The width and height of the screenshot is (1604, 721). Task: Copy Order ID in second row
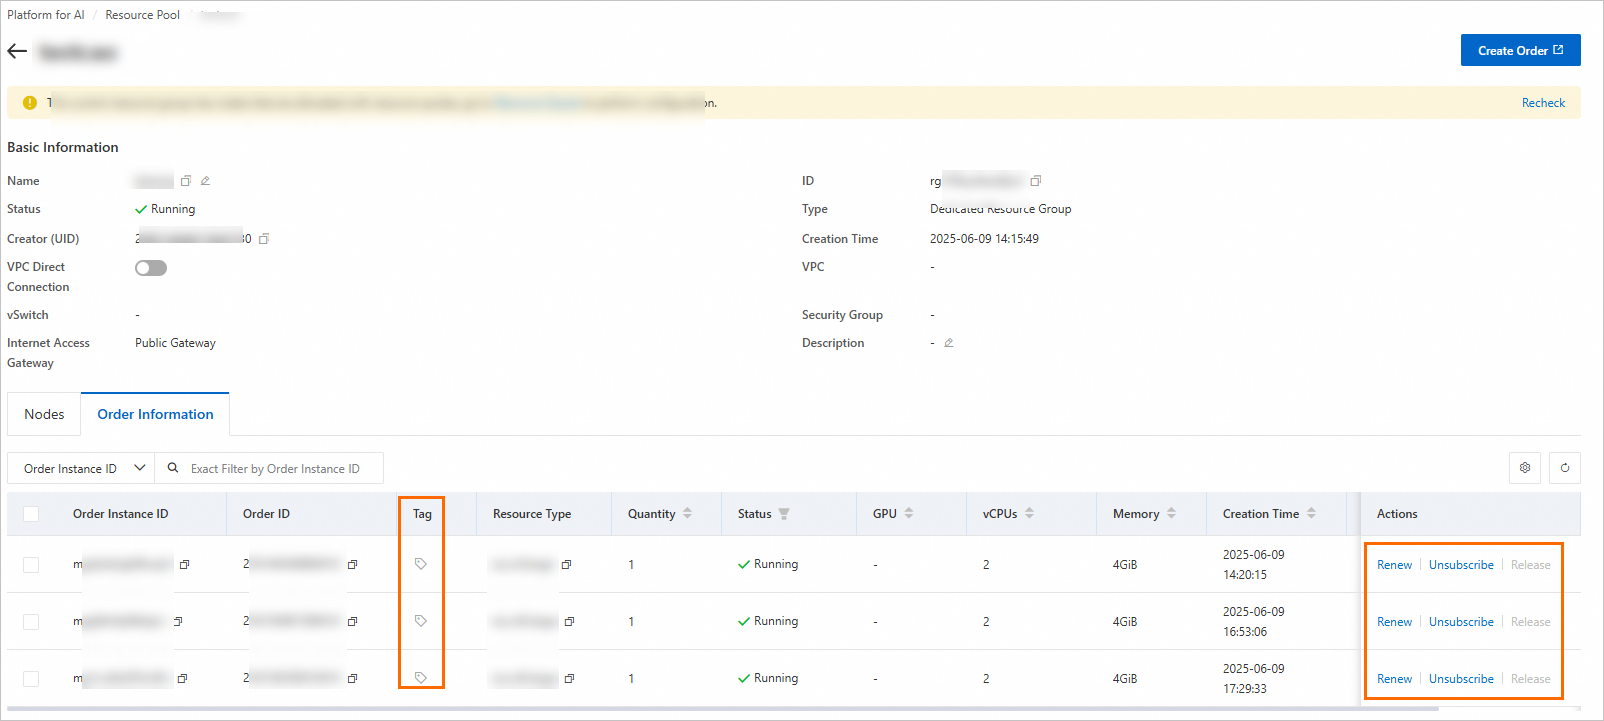(352, 622)
